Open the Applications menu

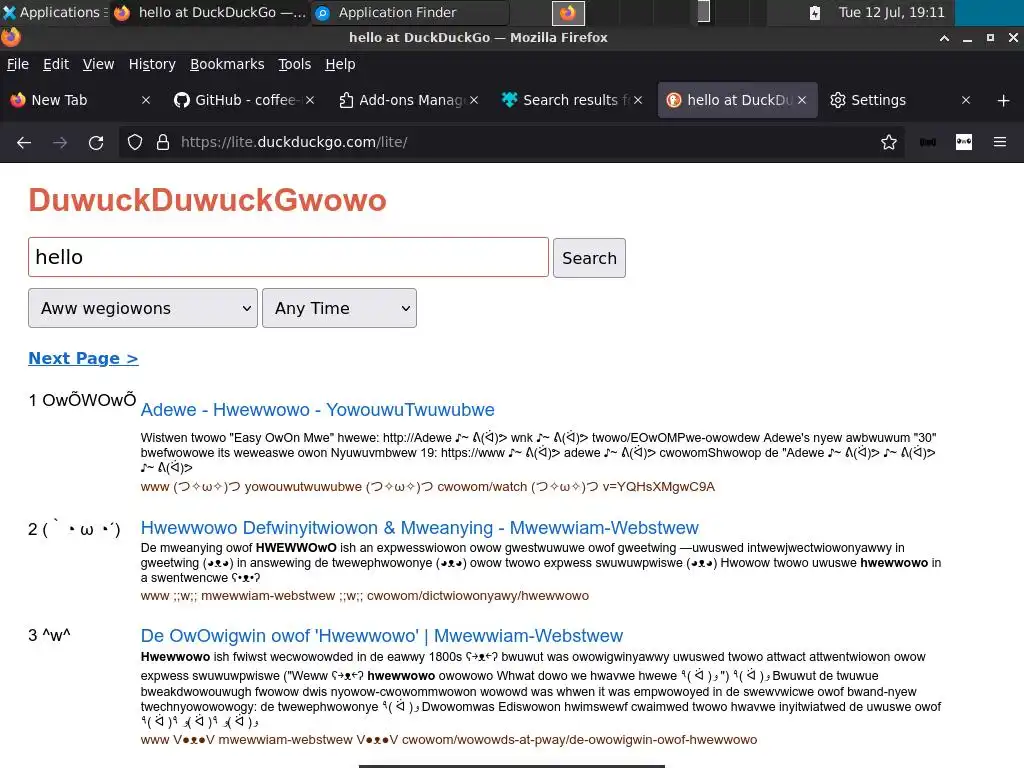54,12
